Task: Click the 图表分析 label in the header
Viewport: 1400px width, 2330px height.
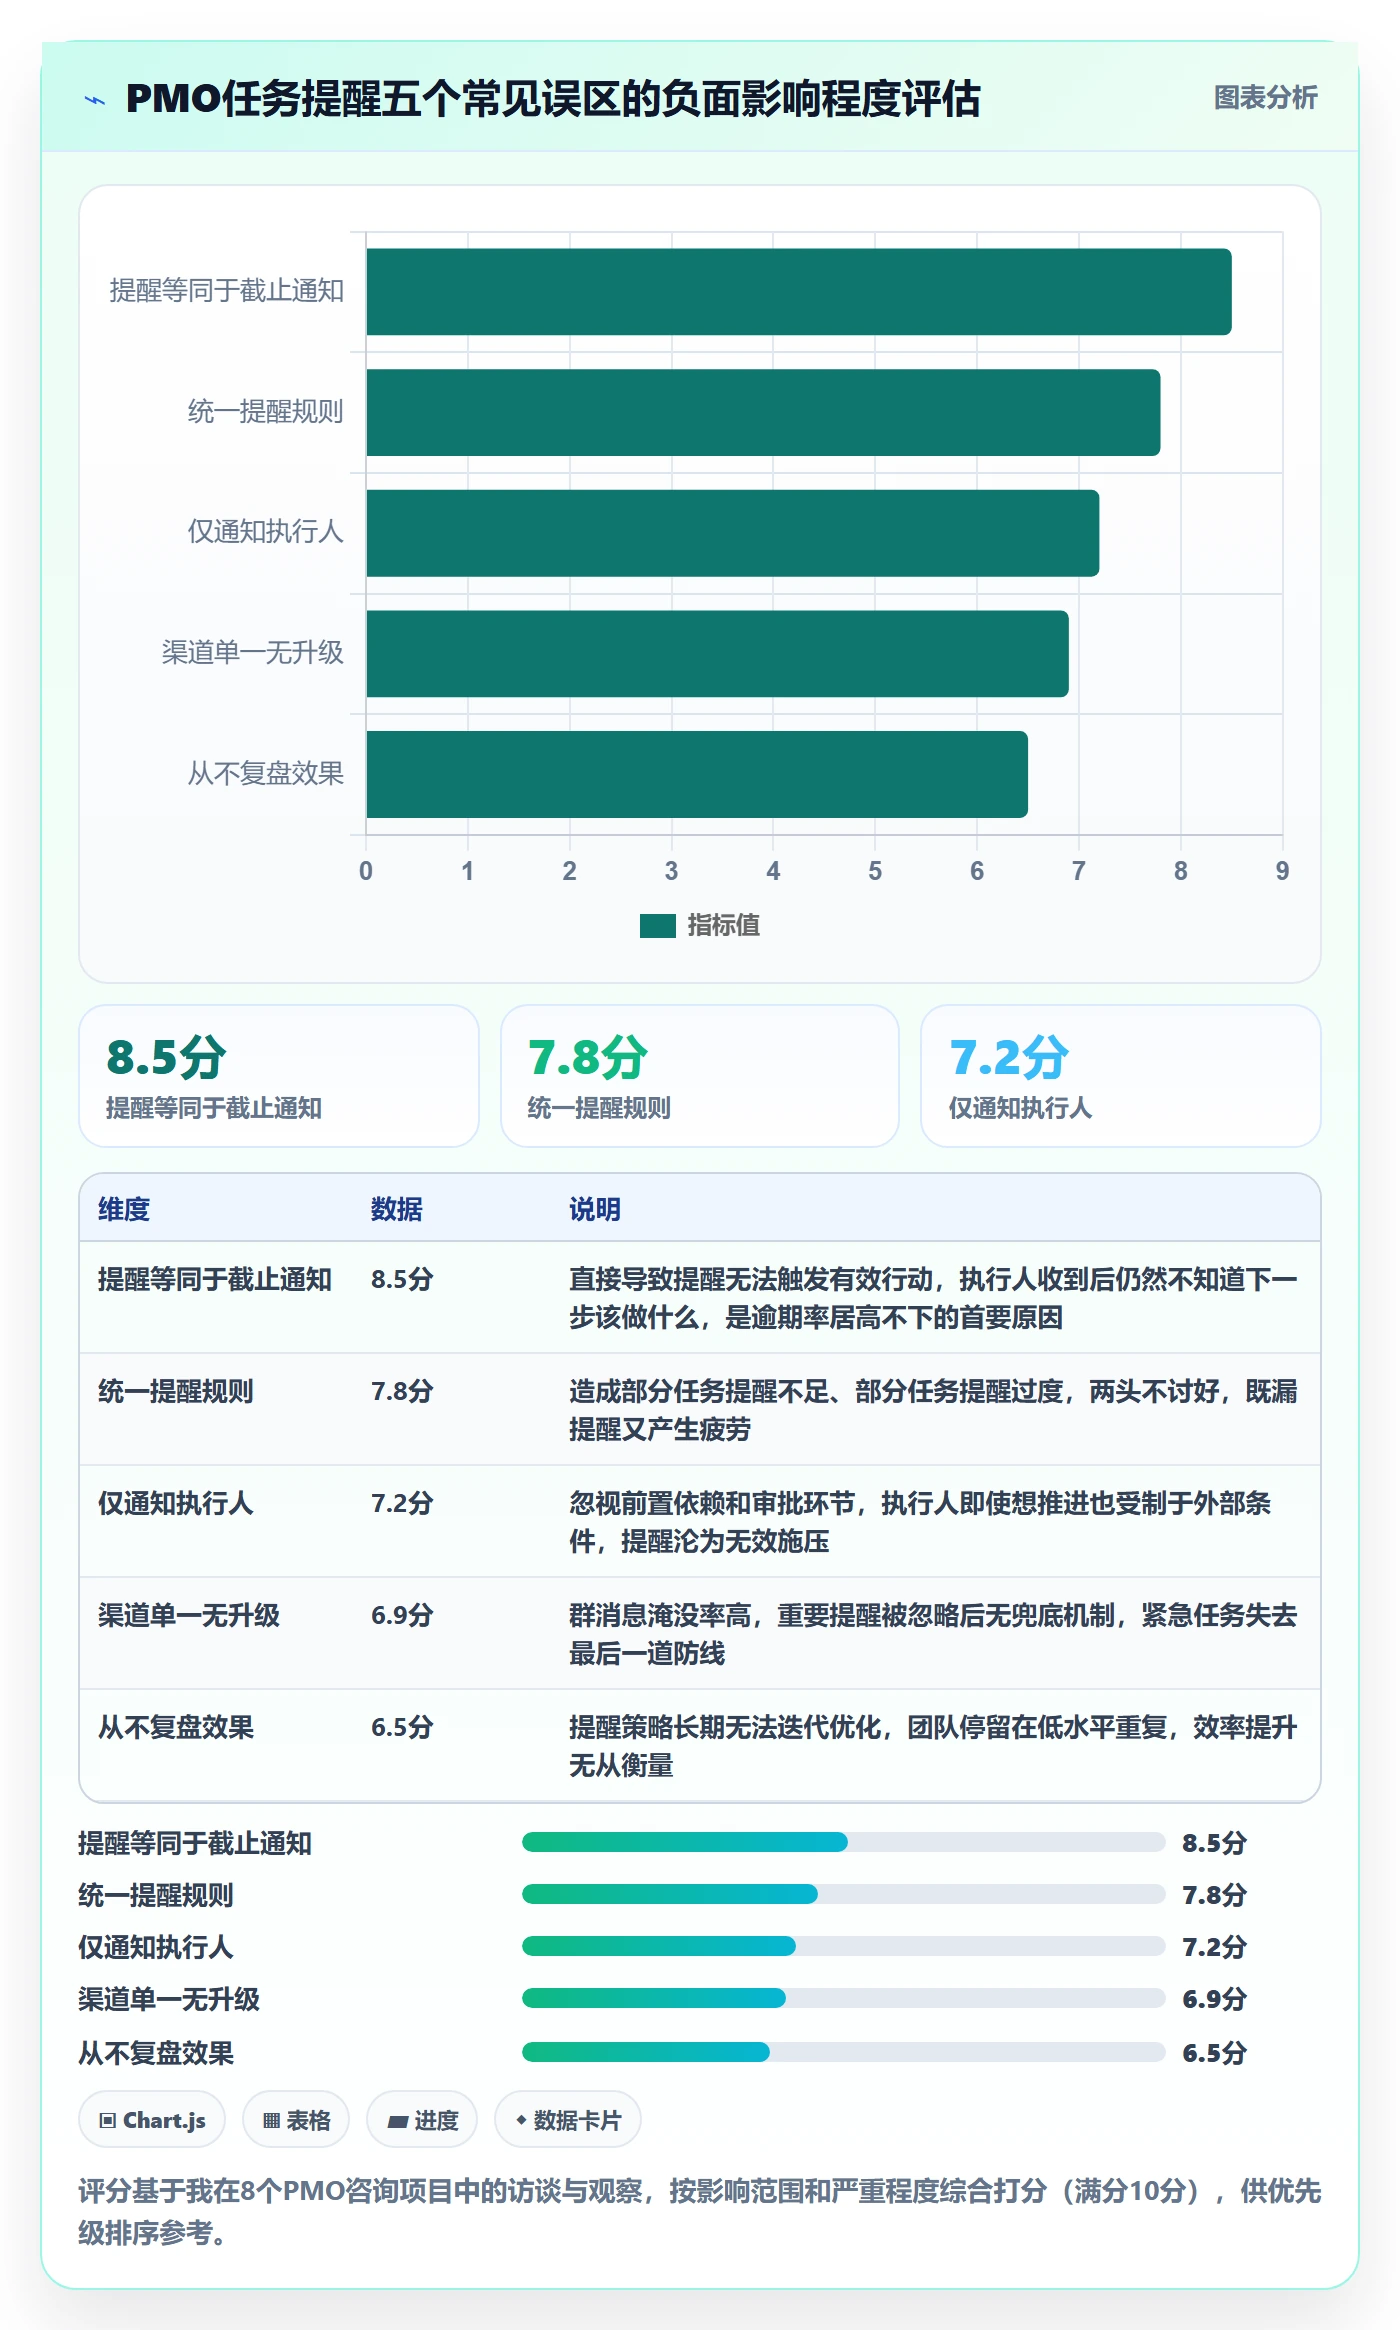Action: 1265,97
